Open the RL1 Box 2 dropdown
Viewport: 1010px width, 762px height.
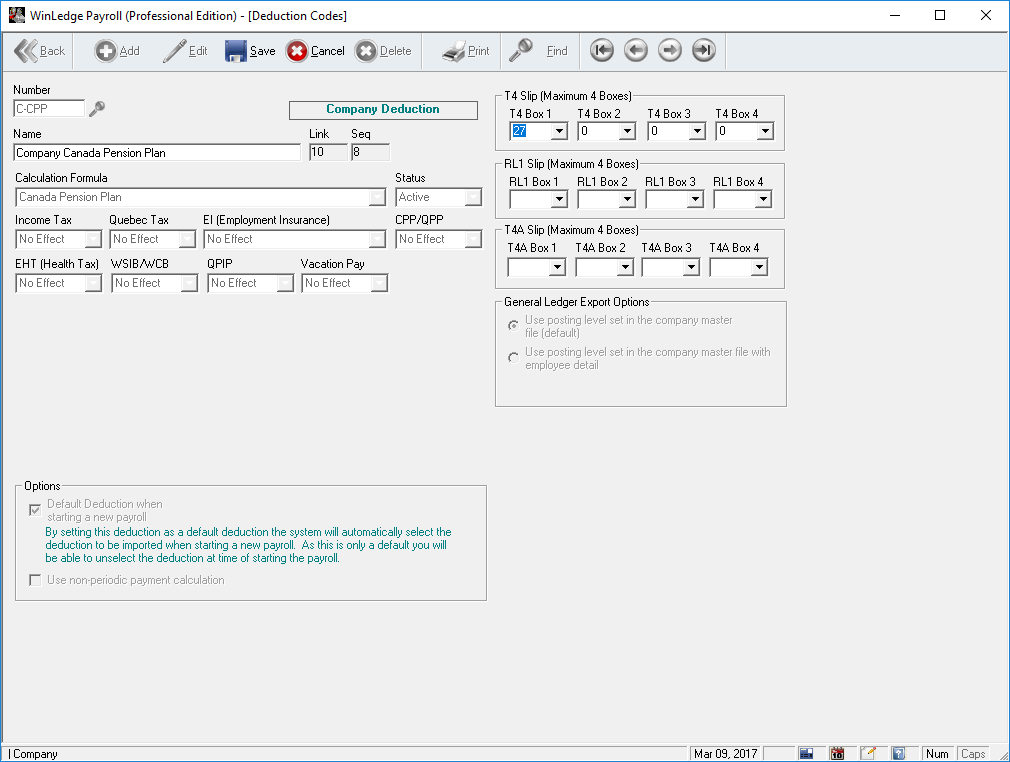pos(626,199)
